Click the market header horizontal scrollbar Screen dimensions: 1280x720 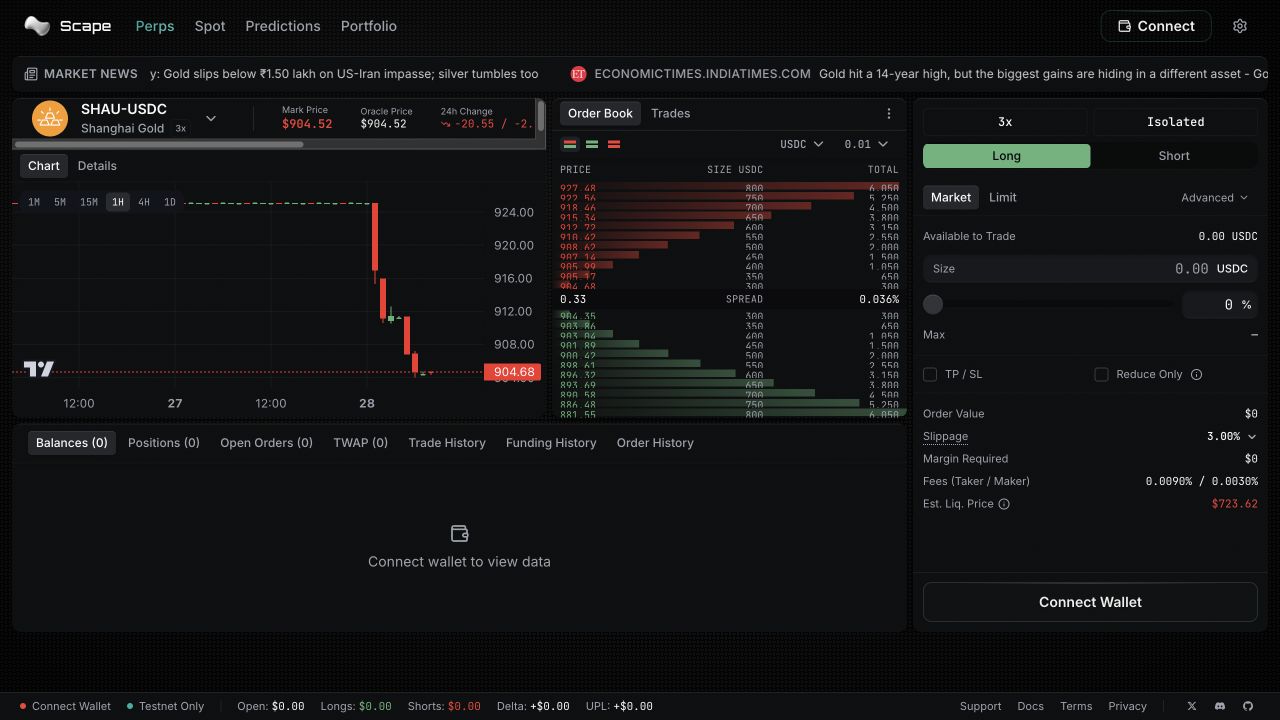159,144
